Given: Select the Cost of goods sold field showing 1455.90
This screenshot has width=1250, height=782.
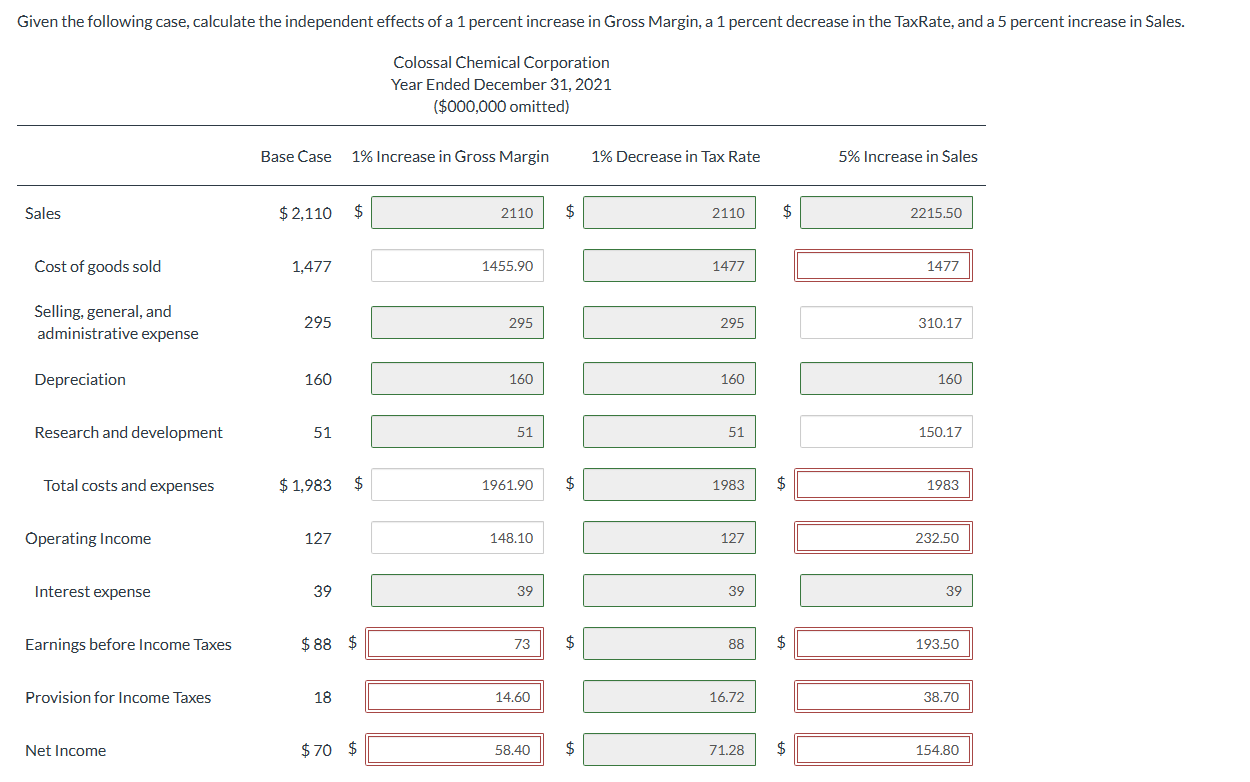Looking at the screenshot, I should coord(457,265).
